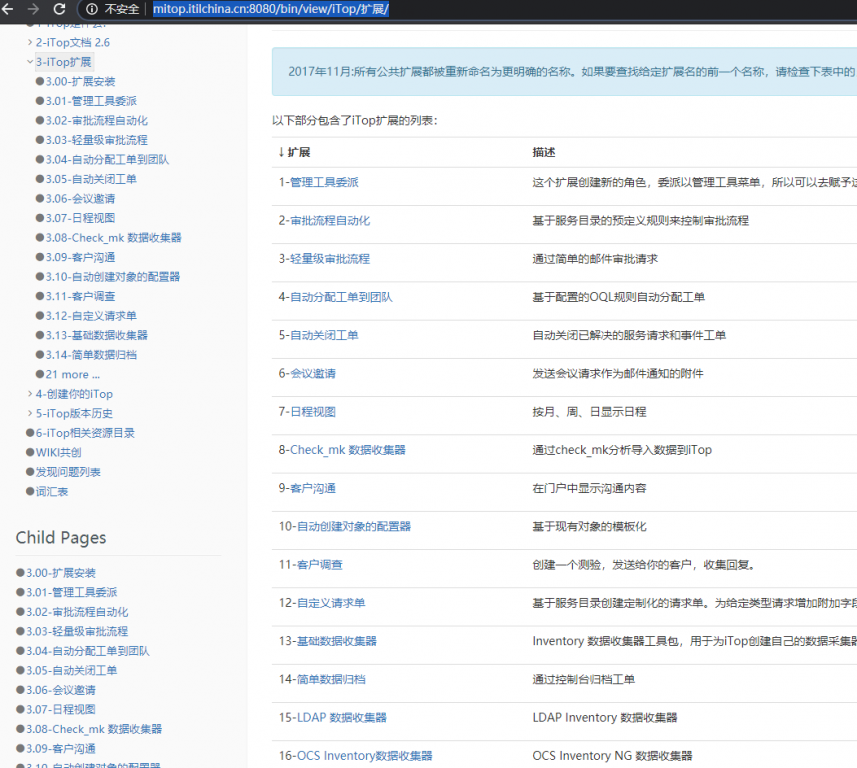The height and width of the screenshot is (768, 857).
Task: Open 3.07-日程视图 in navigation tree
Action: point(80,218)
